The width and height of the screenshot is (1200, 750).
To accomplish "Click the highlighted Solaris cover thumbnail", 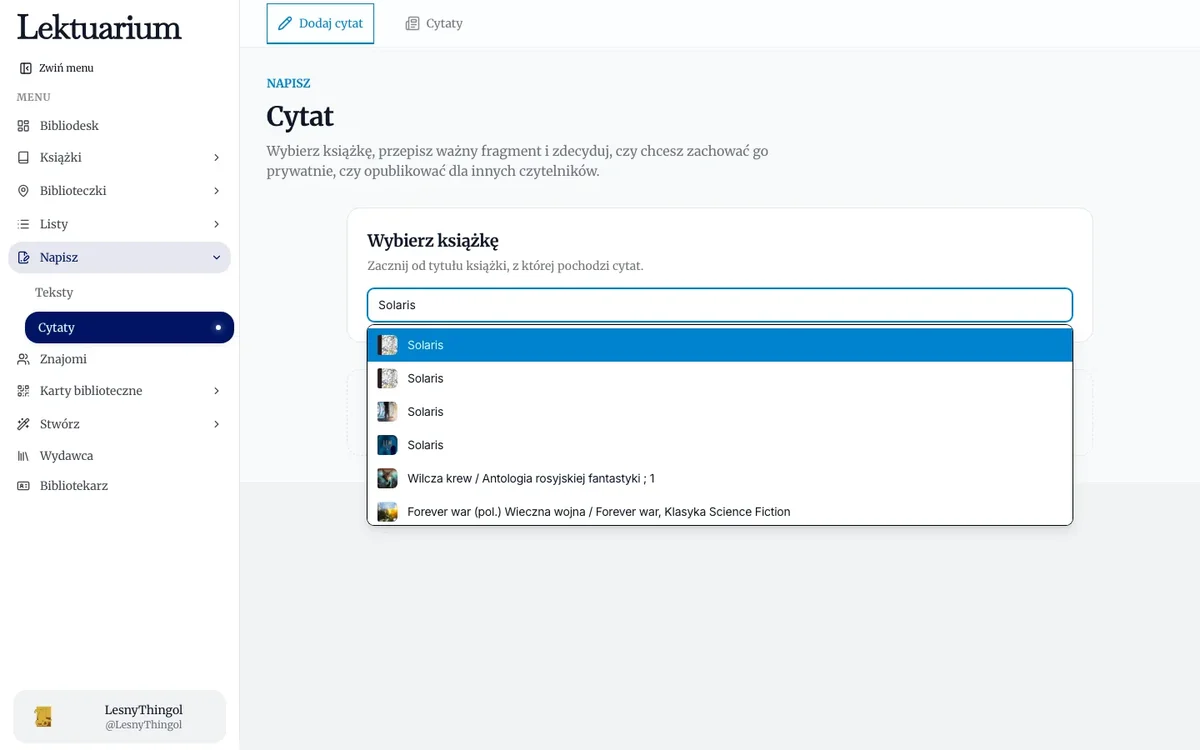I will point(387,345).
